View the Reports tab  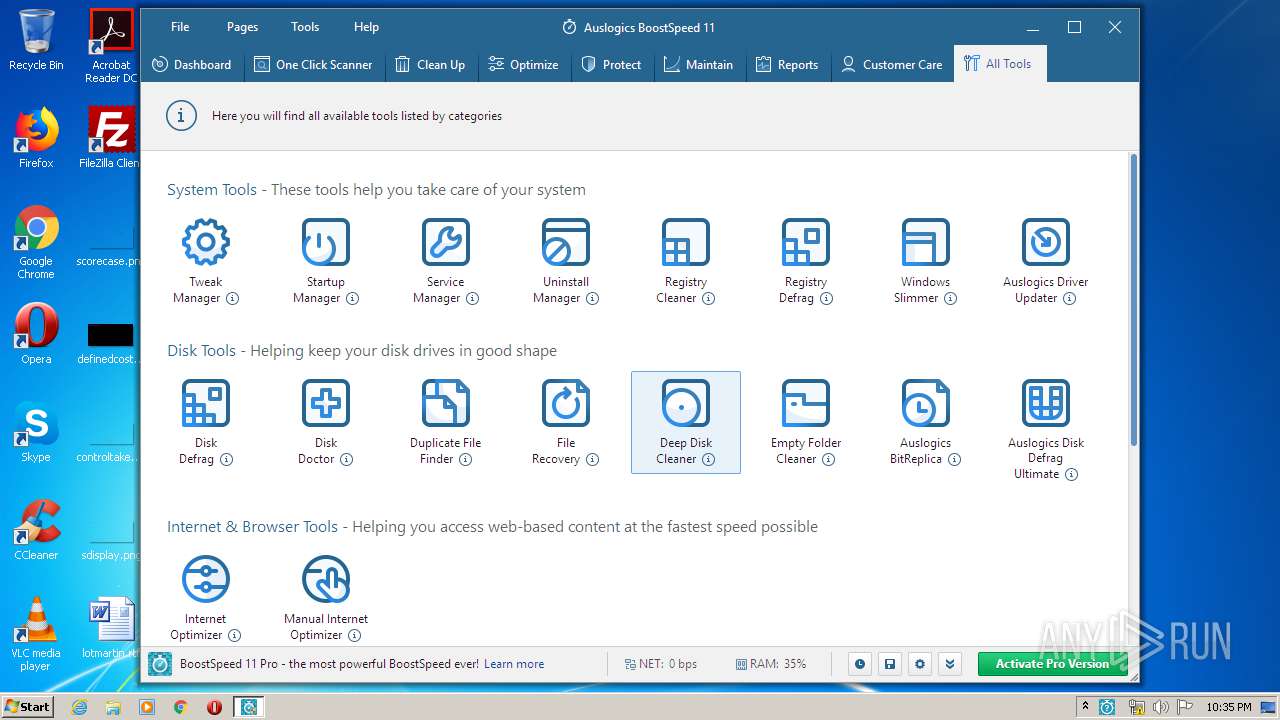(786, 64)
